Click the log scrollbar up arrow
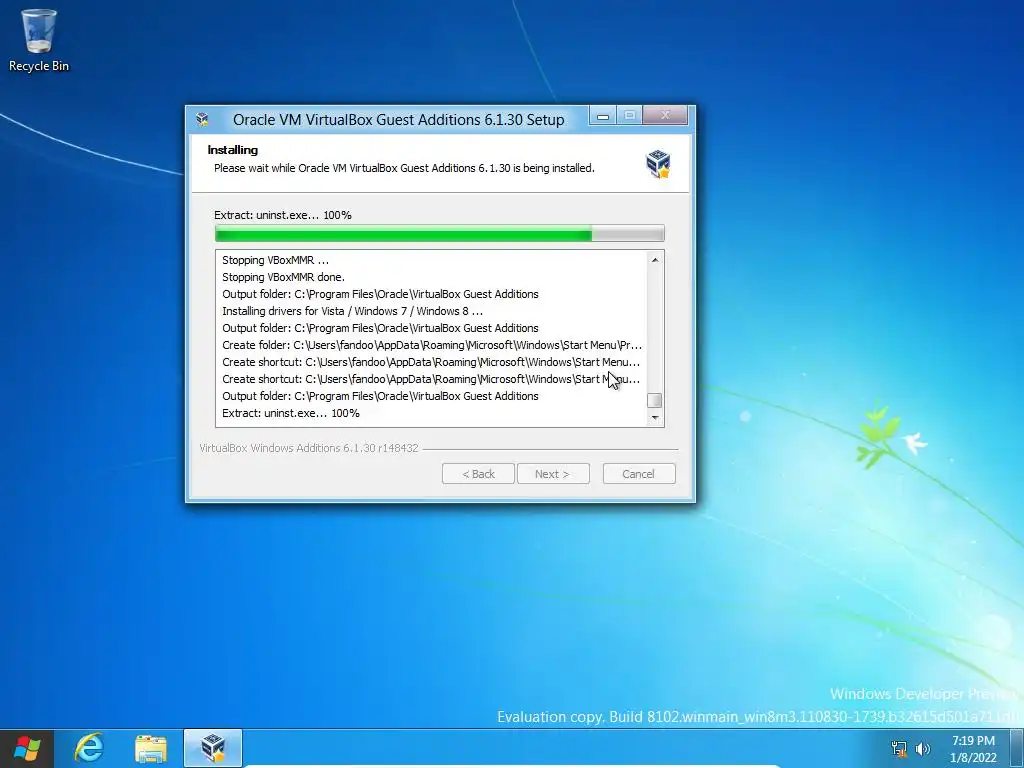 [654, 260]
